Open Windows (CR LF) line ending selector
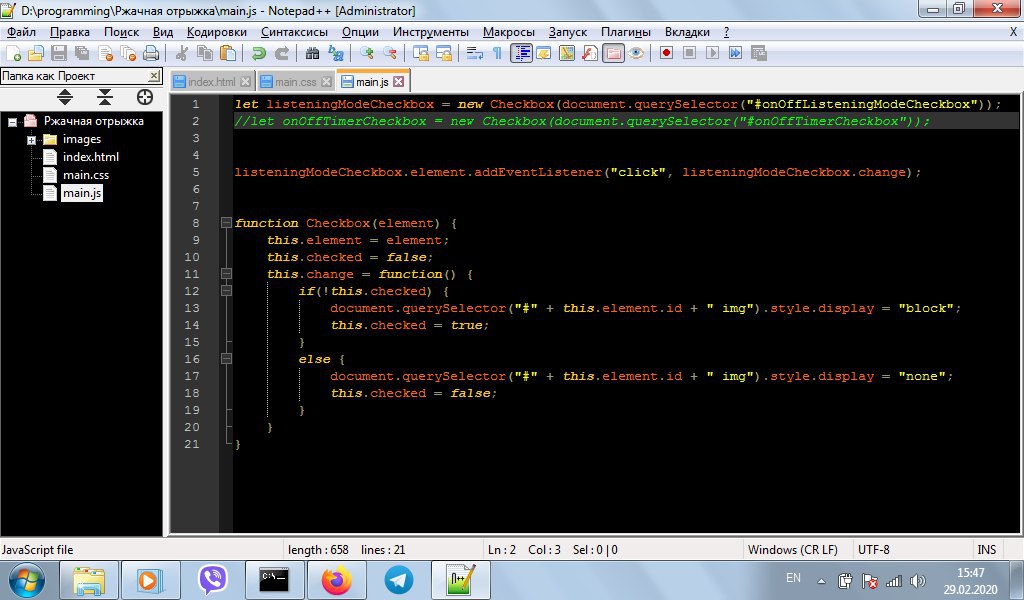Viewport: 1024px width, 600px height. coord(792,550)
